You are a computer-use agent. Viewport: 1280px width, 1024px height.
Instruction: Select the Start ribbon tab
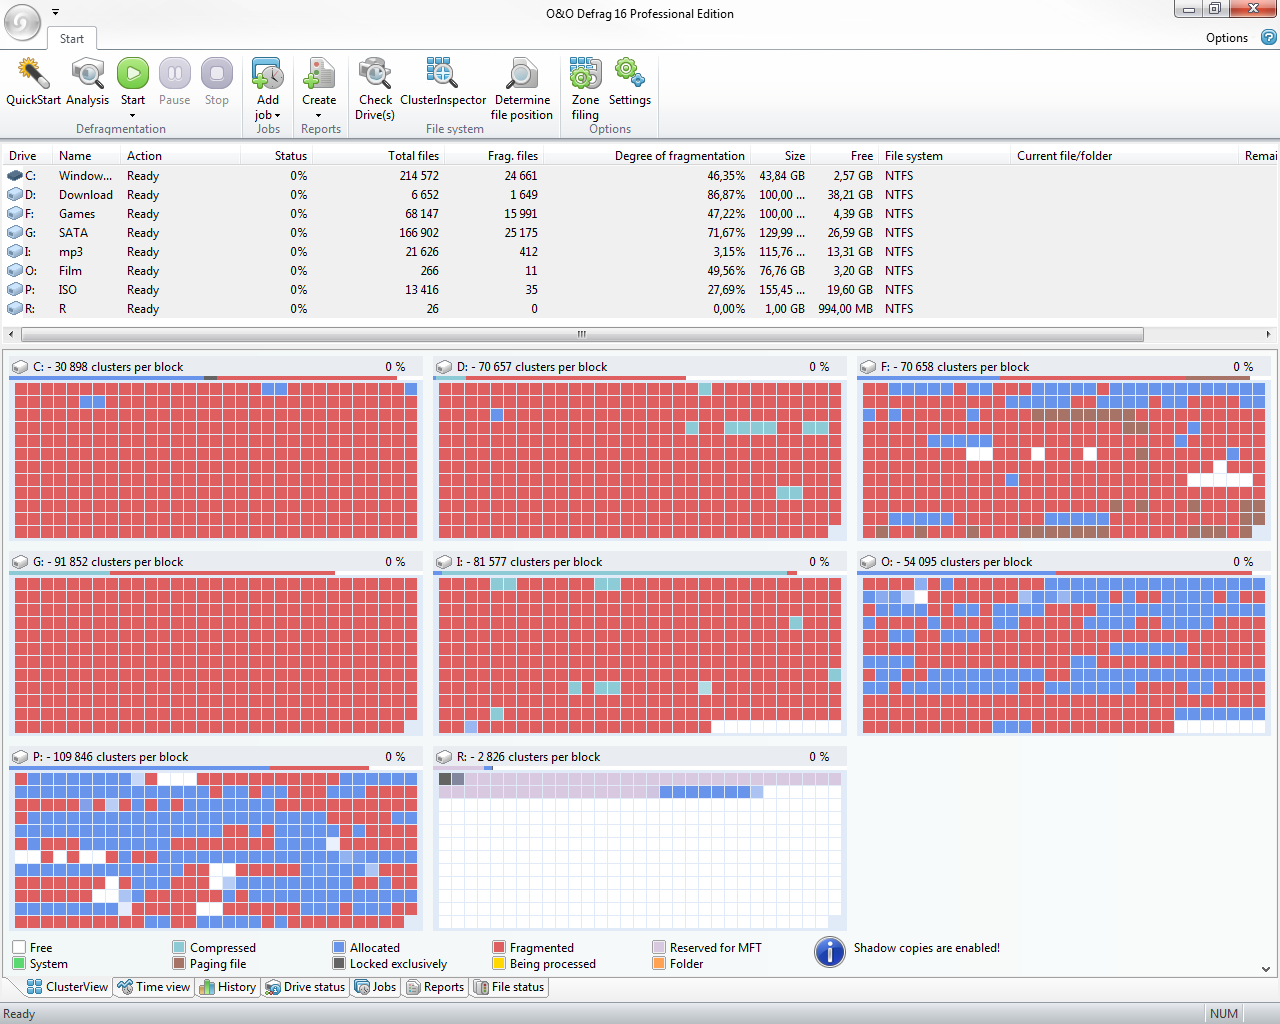[71, 39]
